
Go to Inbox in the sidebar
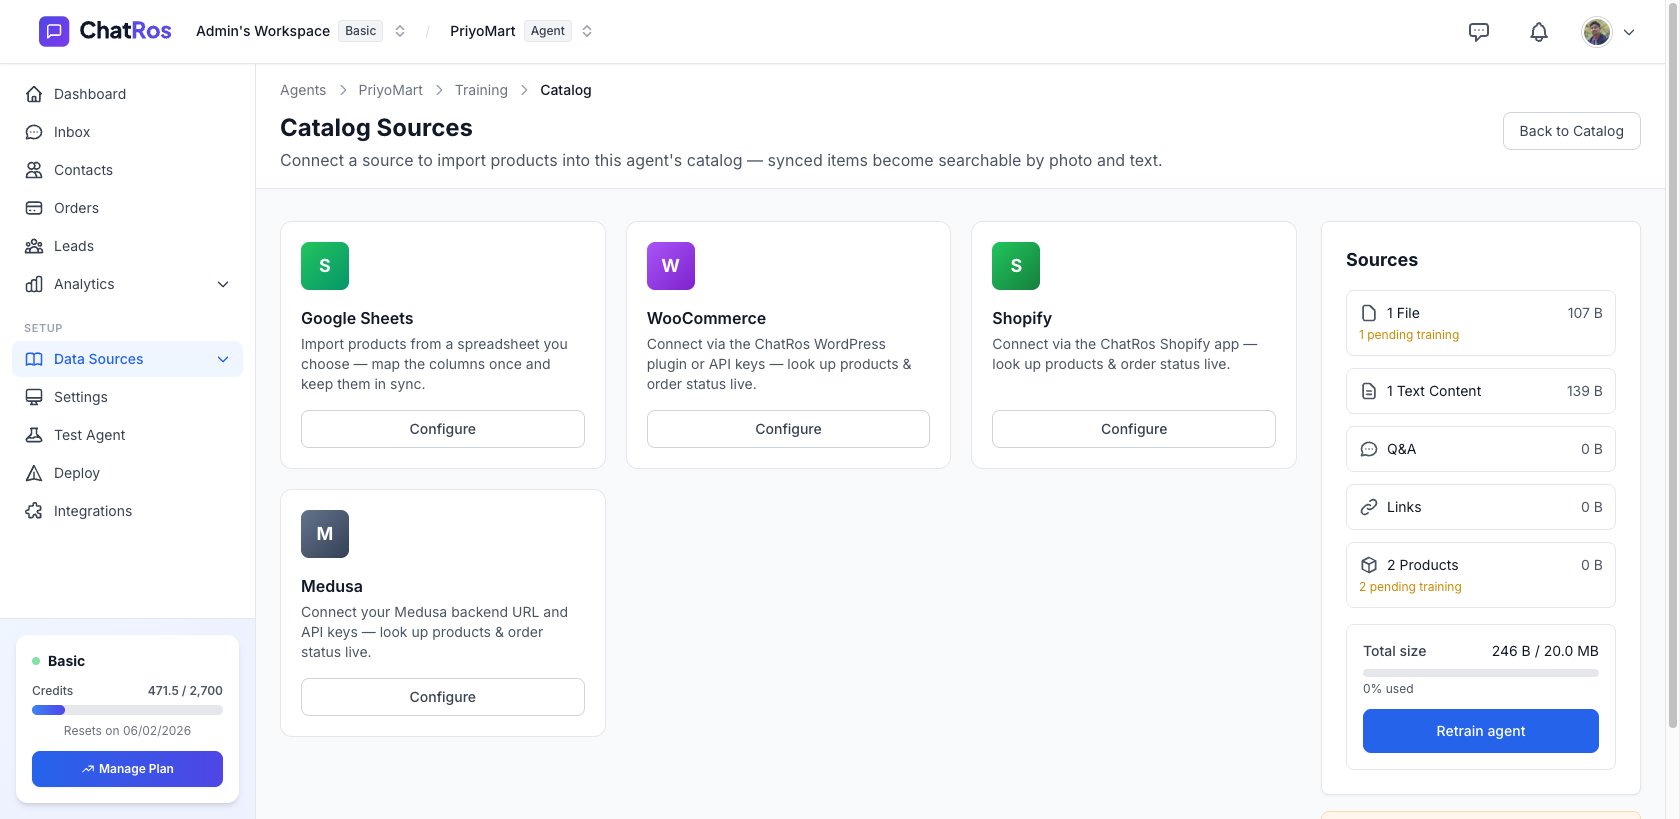[127, 132]
